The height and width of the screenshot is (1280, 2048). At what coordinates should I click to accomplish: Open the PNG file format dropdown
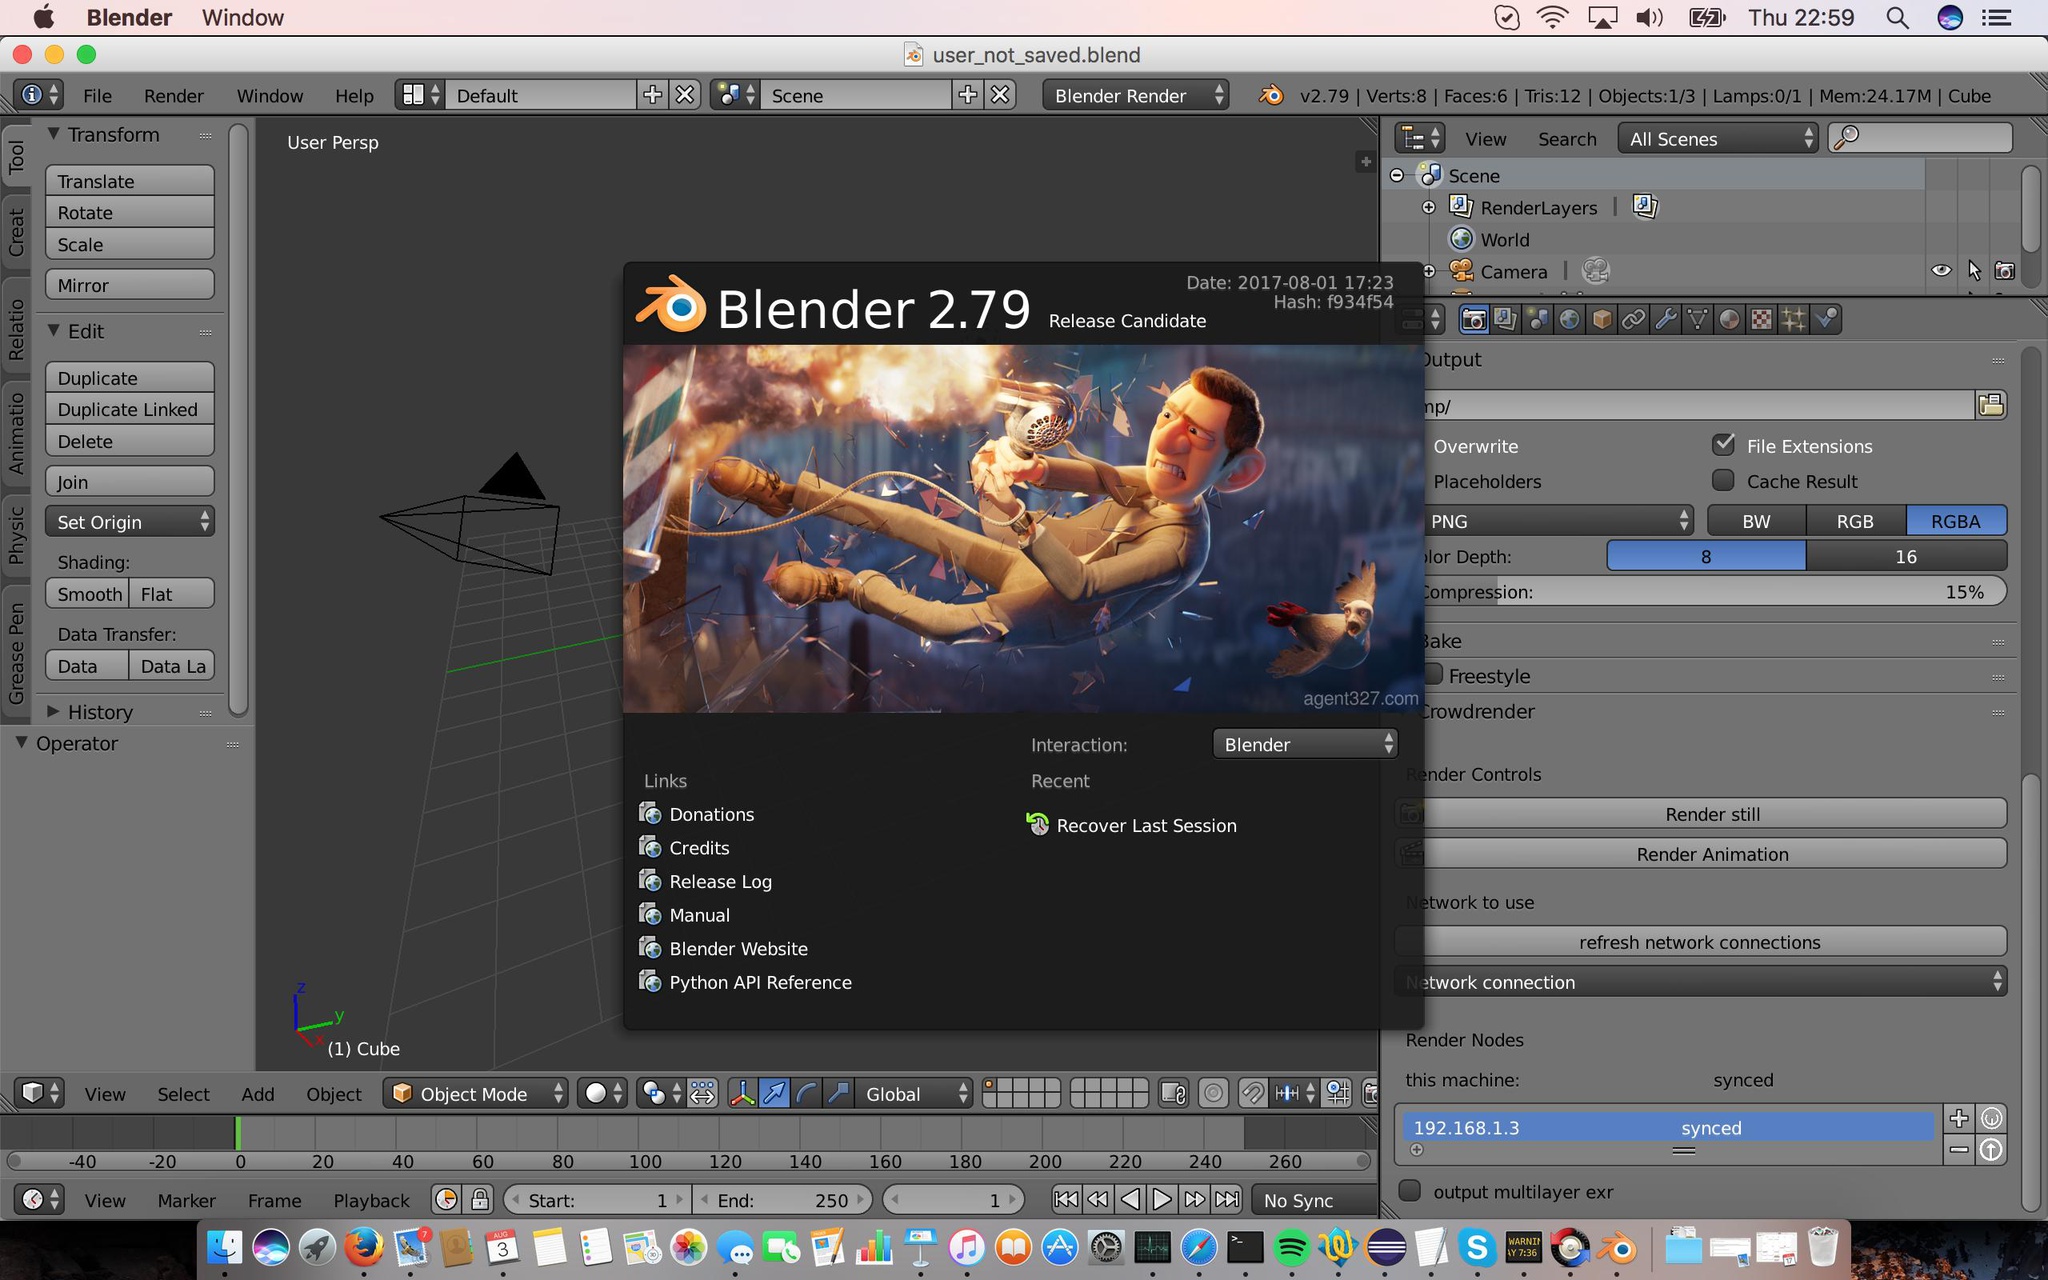1556,521
